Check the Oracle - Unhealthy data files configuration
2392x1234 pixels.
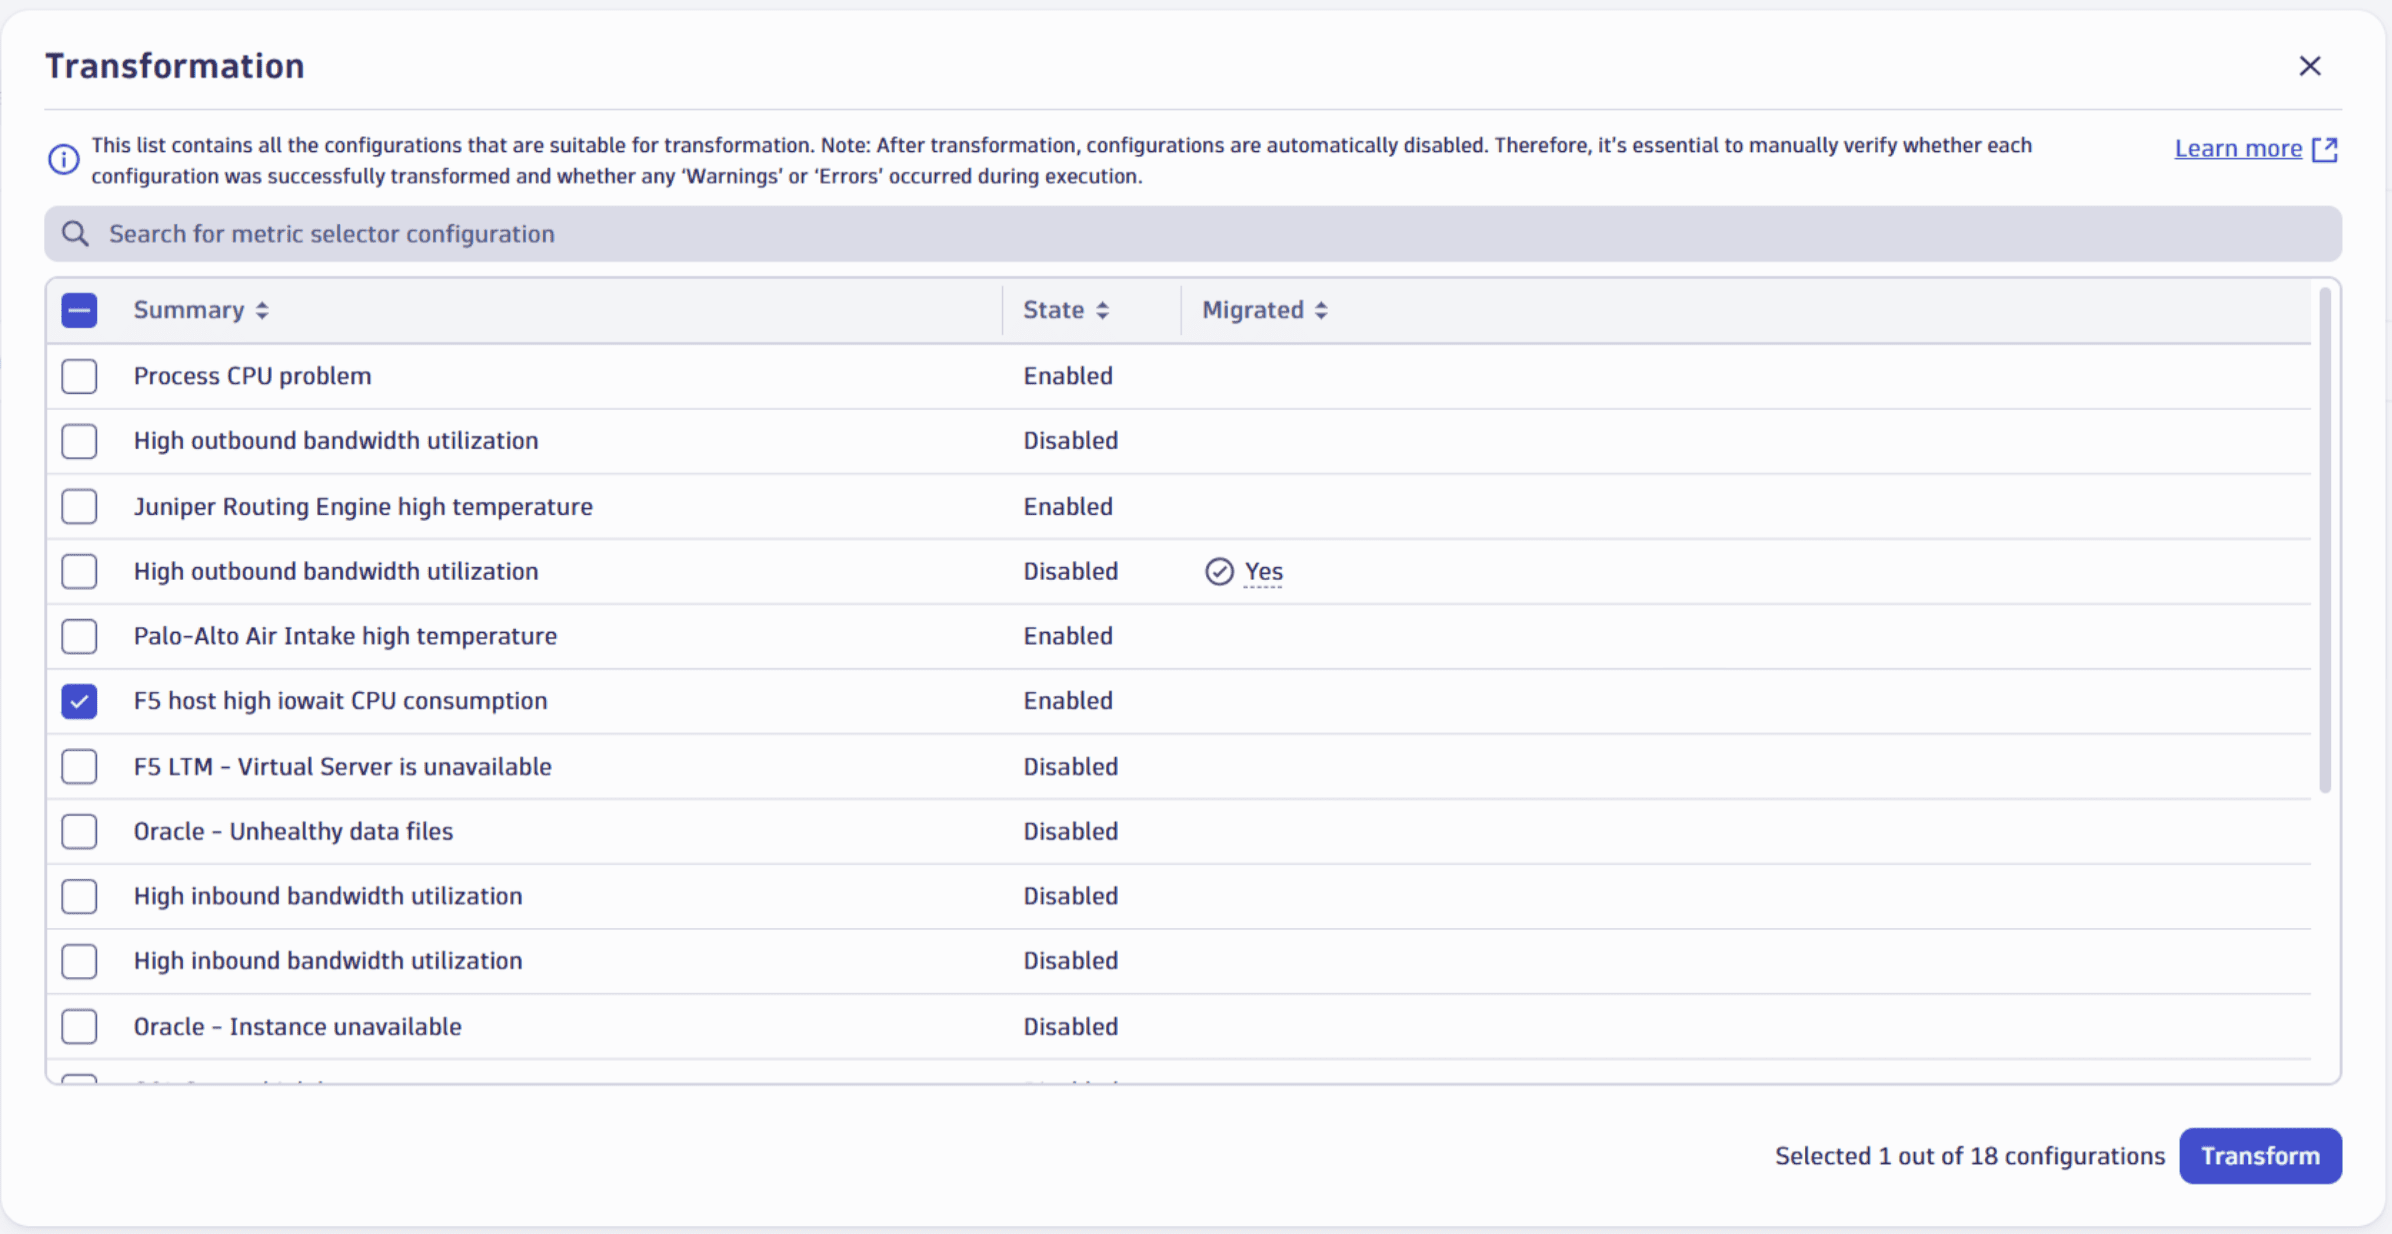pyautogui.click(x=79, y=831)
